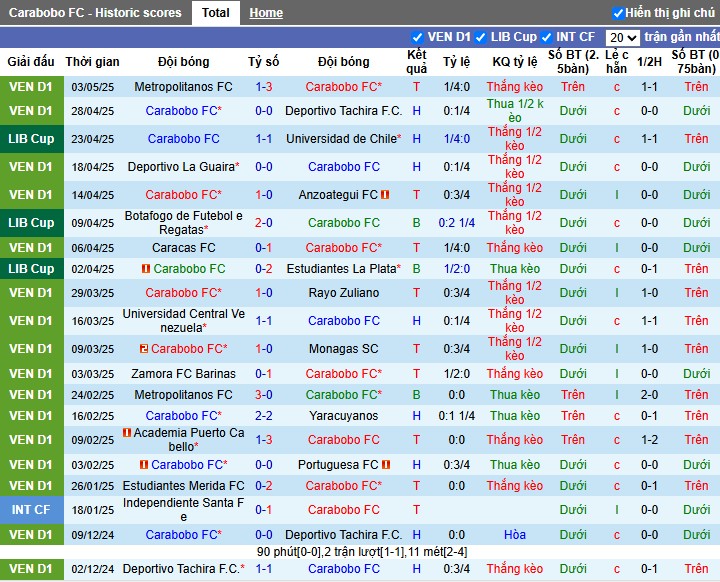Open Rayo Zuliano team link
This screenshot has width=720, height=582.
coord(343,293)
